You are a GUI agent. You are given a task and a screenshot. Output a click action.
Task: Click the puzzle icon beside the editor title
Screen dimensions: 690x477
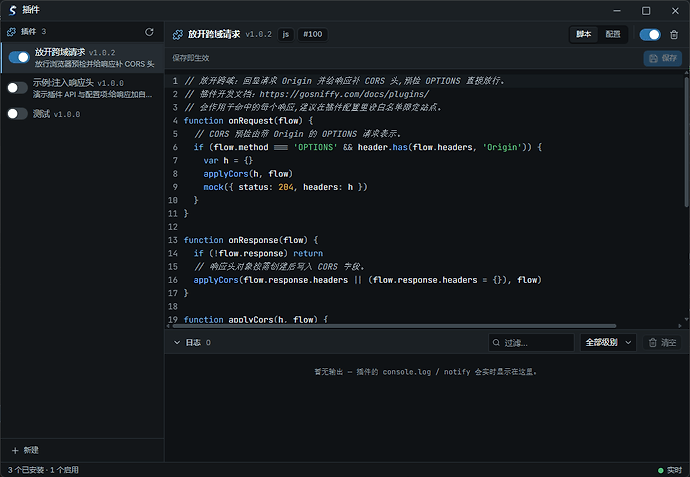(x=178, y=34)
